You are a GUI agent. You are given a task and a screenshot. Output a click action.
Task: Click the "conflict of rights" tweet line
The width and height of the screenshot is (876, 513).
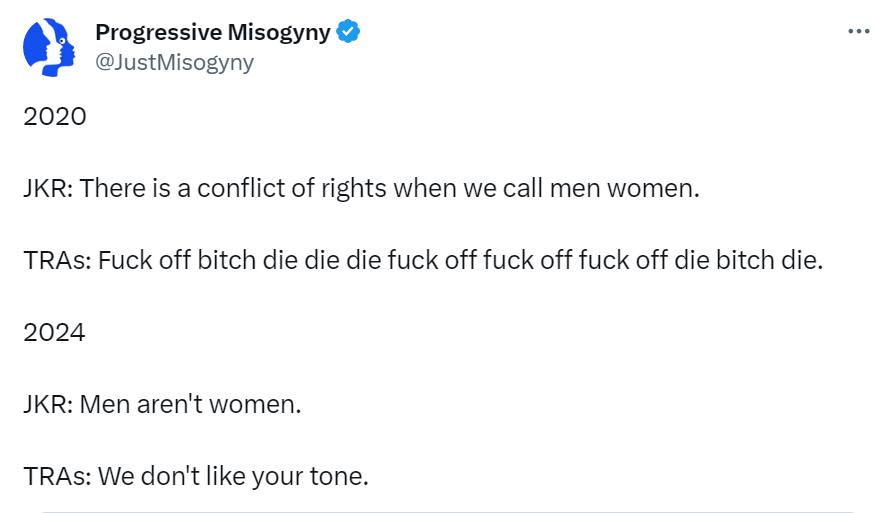tap(361, 189)
